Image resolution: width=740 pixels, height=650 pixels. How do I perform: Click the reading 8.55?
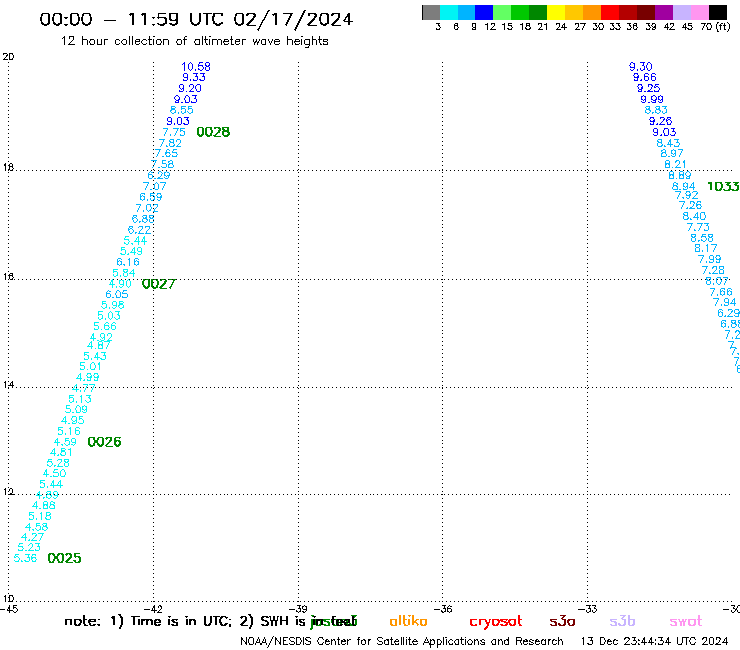click(182, 110)
